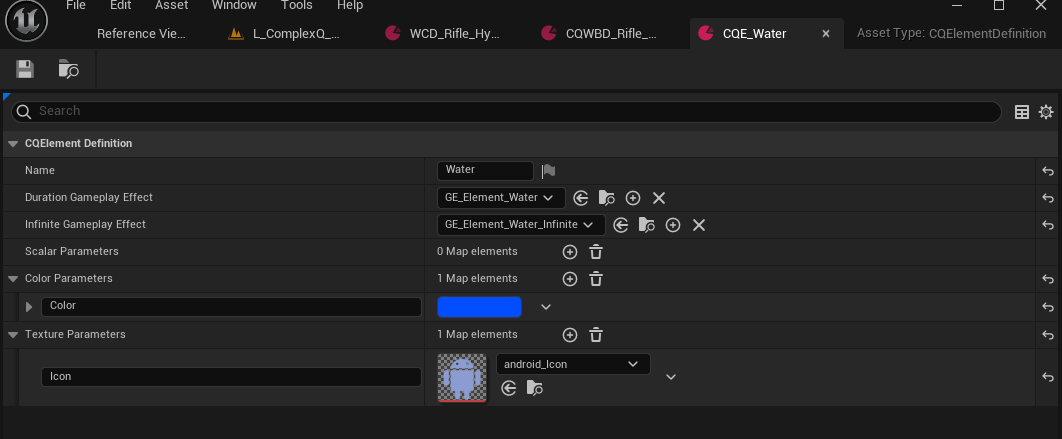
Task: Click the Scalar Parameters property label
Action: [72, 251]
